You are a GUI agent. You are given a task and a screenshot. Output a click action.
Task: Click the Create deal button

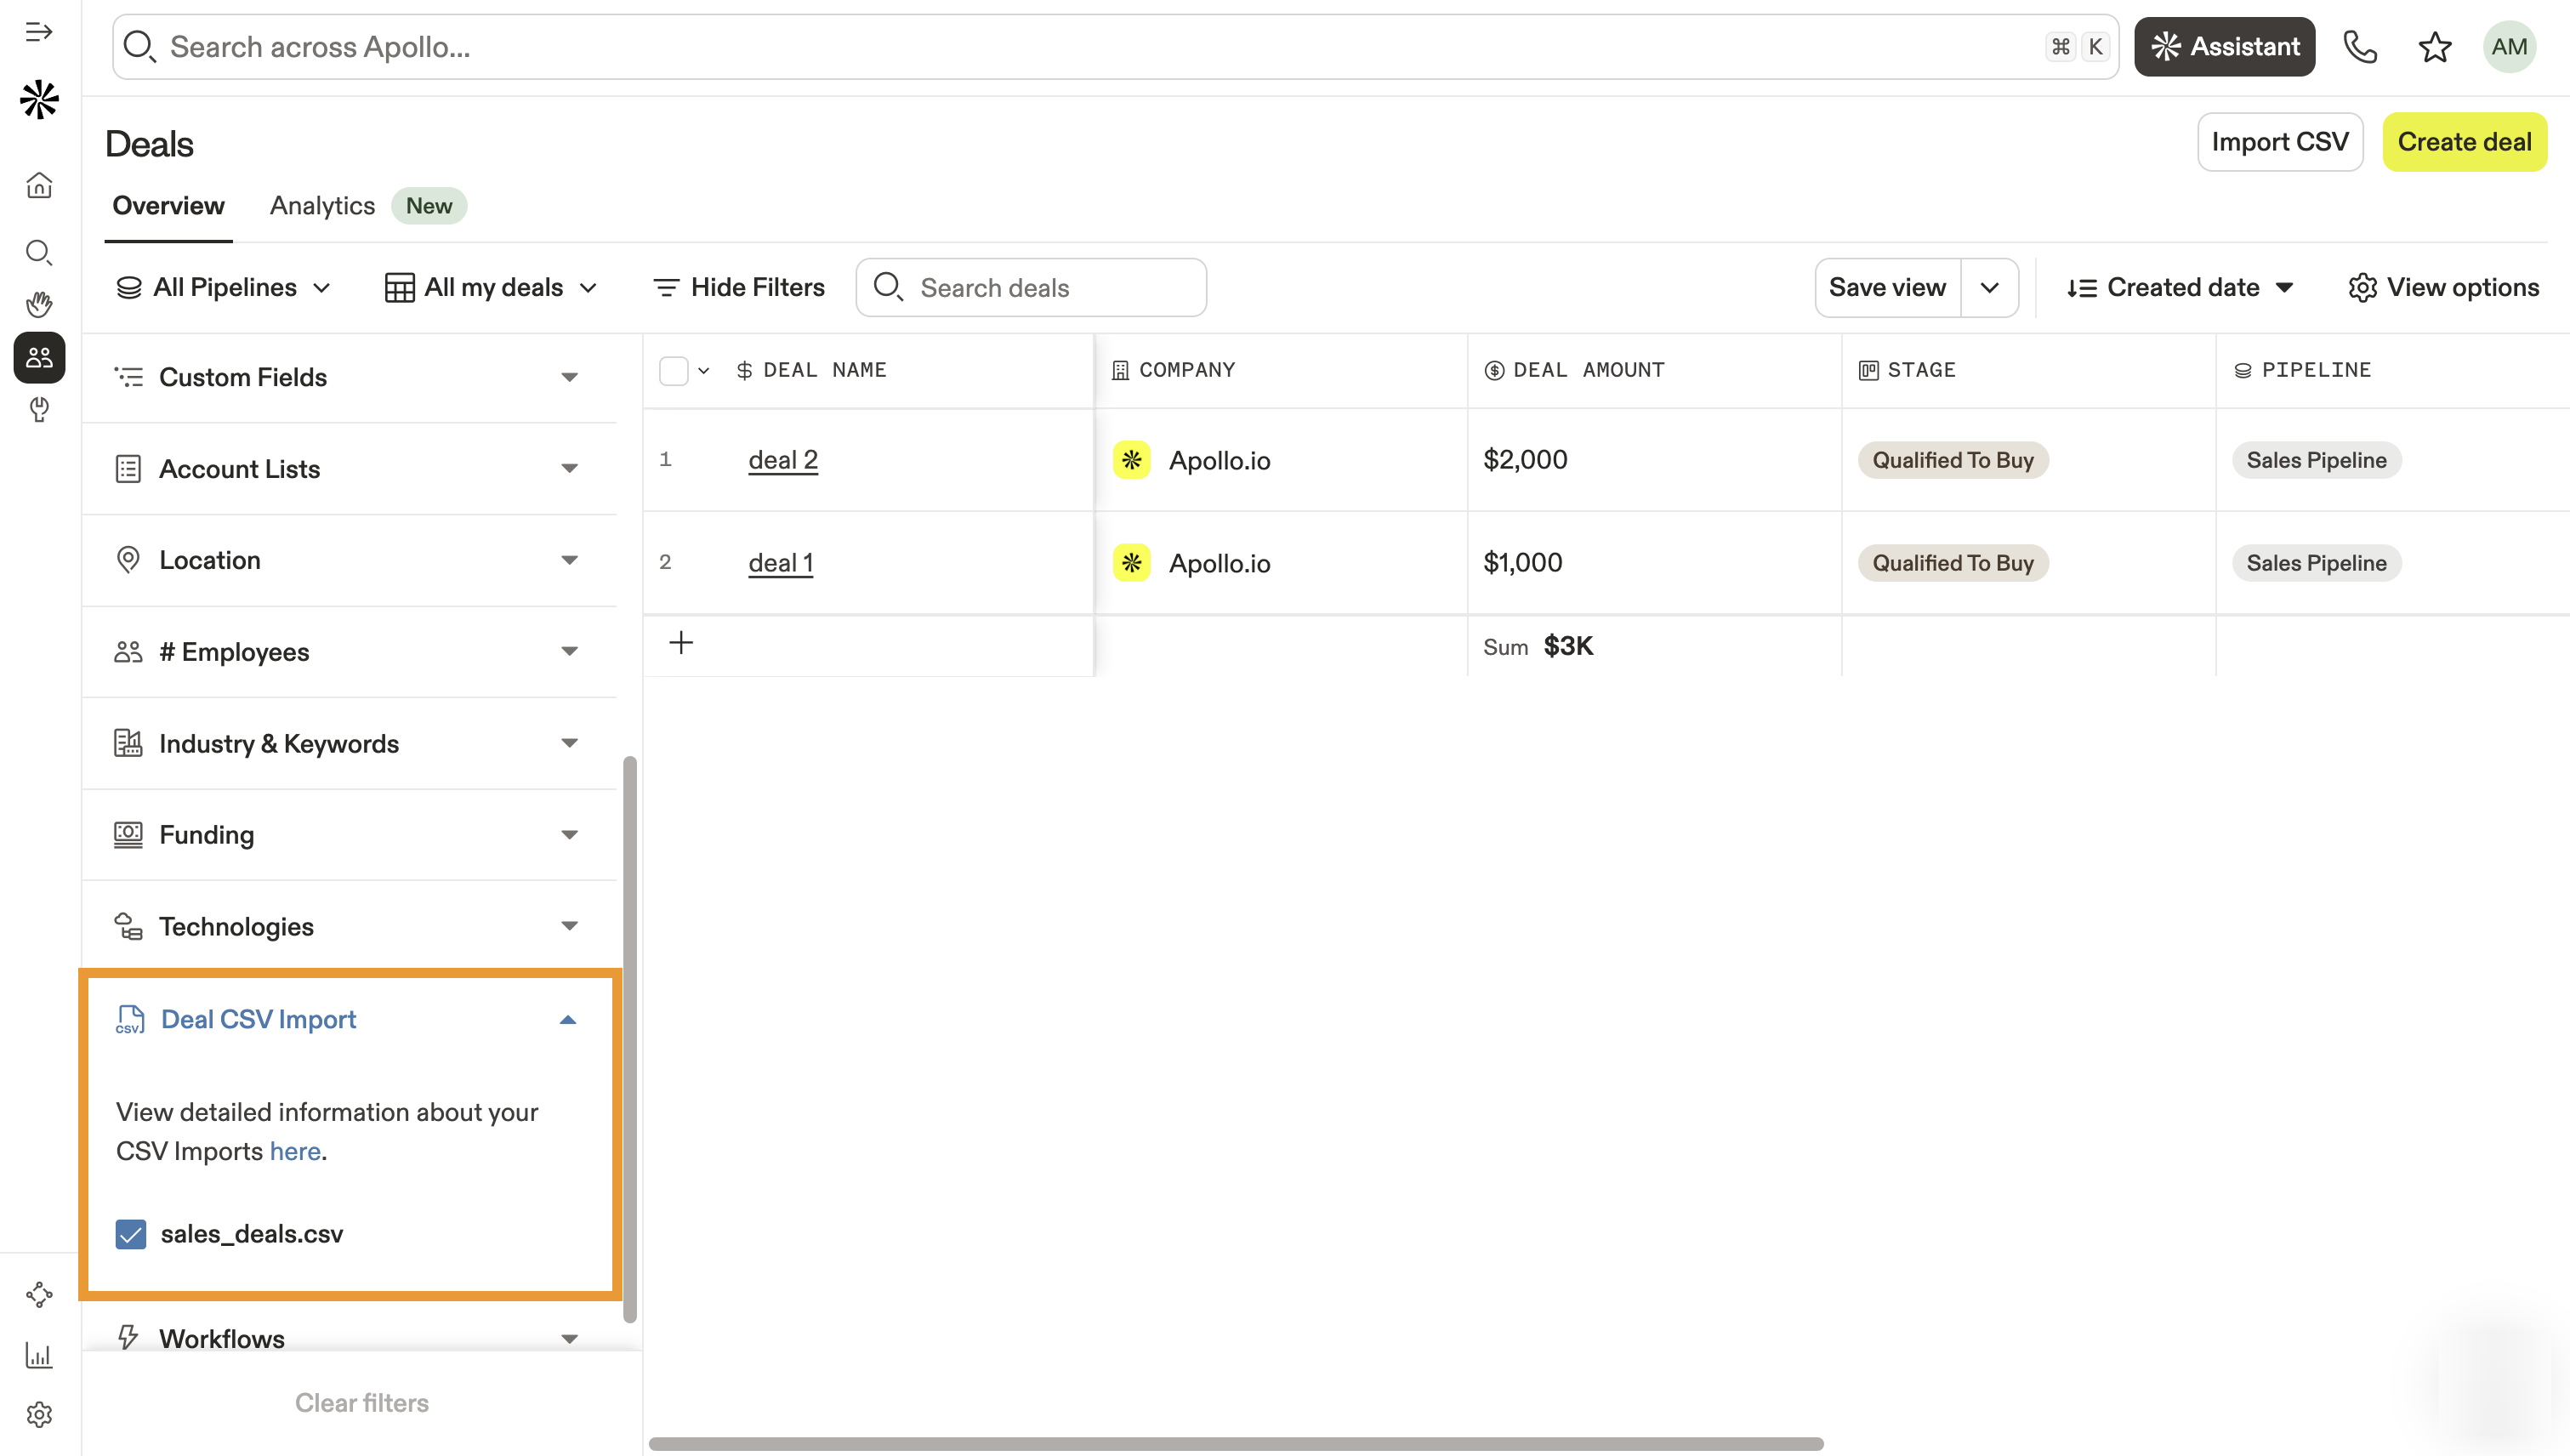click(x=2464, y=142)
